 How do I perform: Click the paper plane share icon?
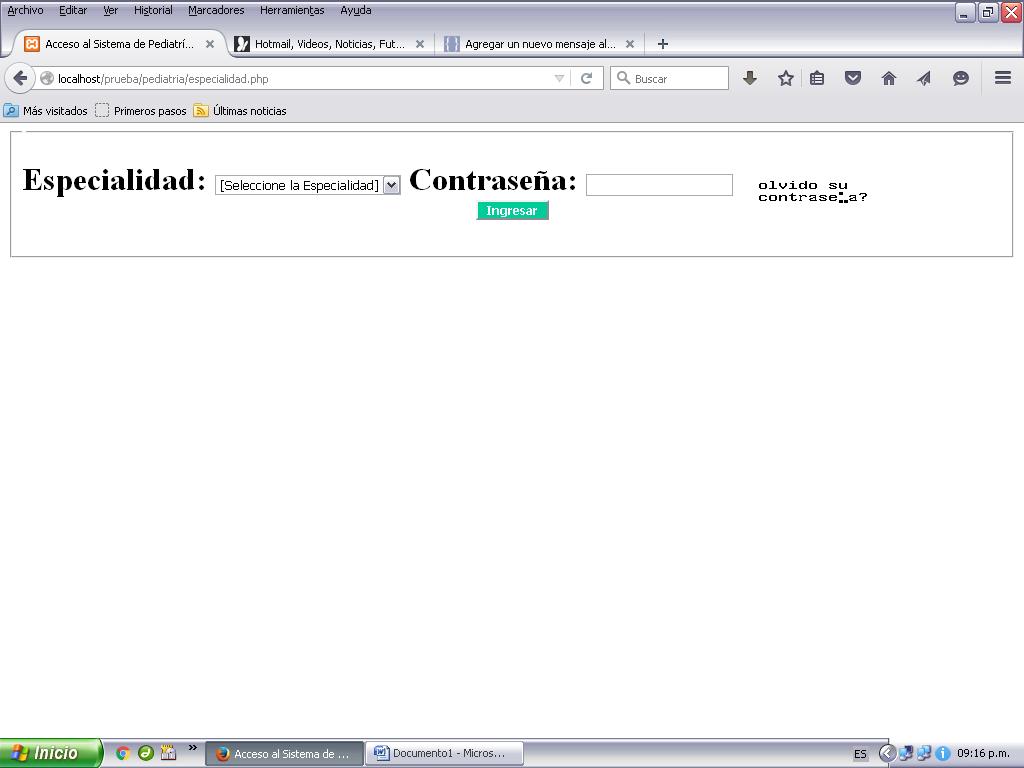pos(923,78)
